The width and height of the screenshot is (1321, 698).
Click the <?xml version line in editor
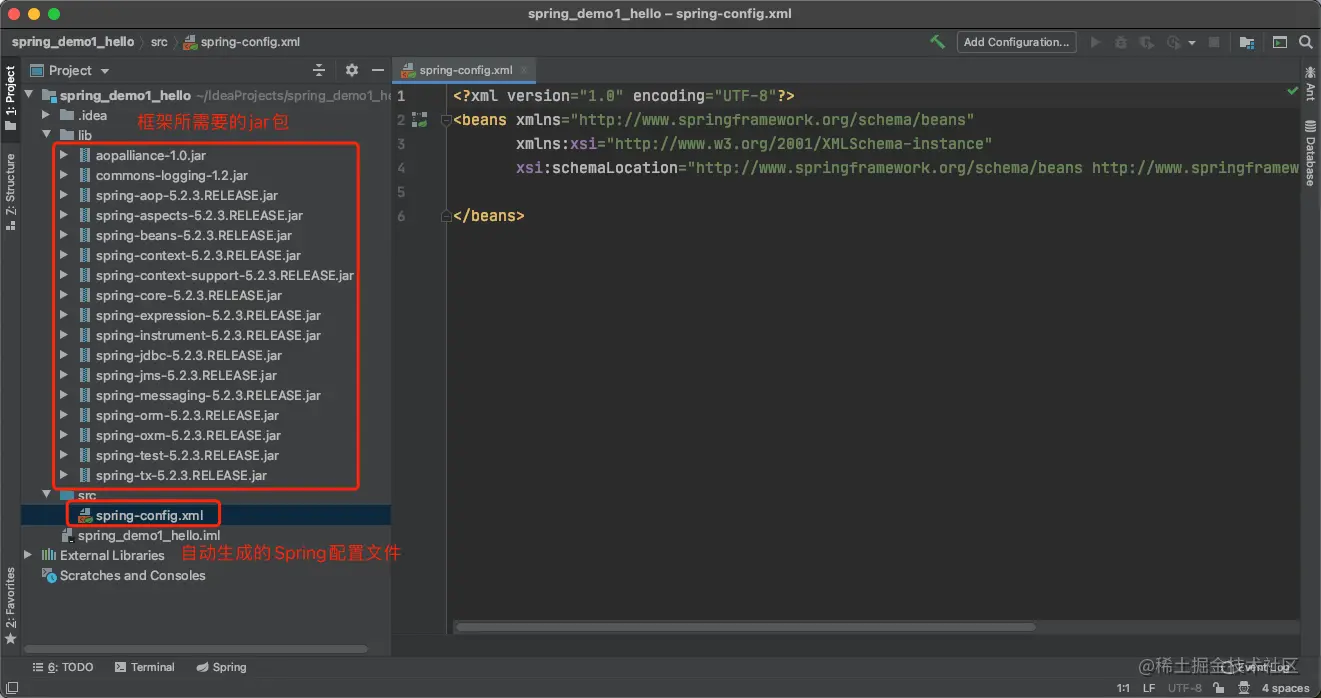624,96
